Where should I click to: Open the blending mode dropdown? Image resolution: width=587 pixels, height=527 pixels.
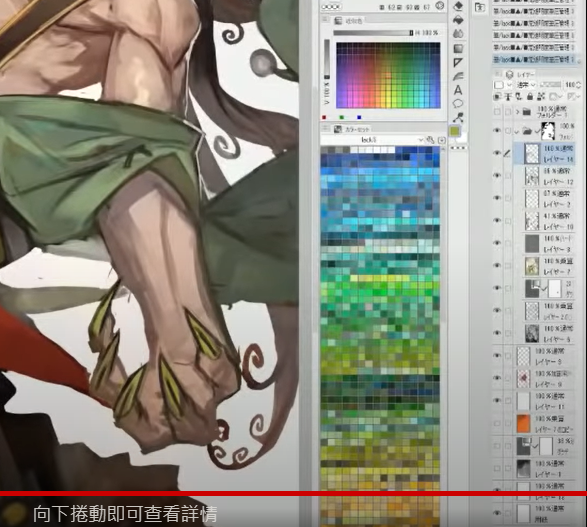coord(527,85)
